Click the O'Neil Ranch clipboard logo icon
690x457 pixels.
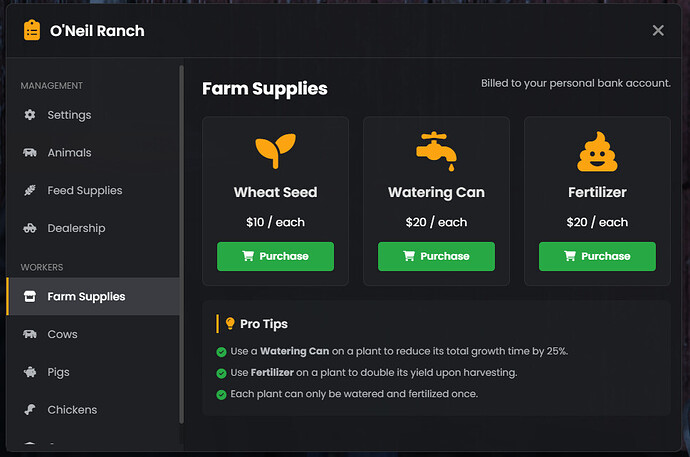(x=32, y=30)
